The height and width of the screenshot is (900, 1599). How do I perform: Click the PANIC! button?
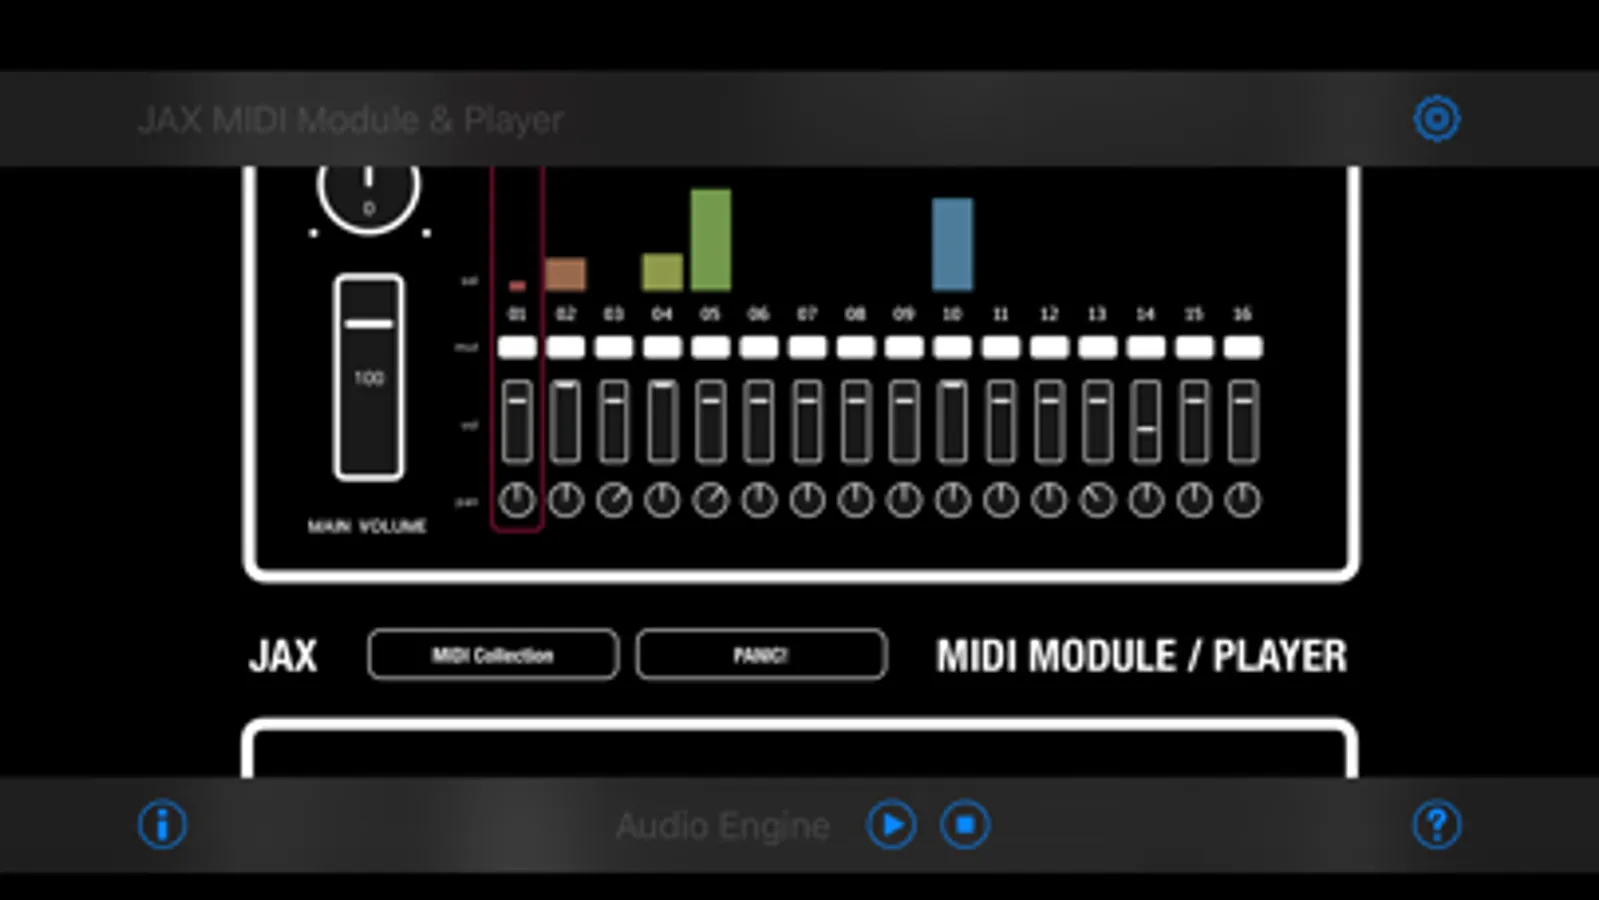click(761, 655)
